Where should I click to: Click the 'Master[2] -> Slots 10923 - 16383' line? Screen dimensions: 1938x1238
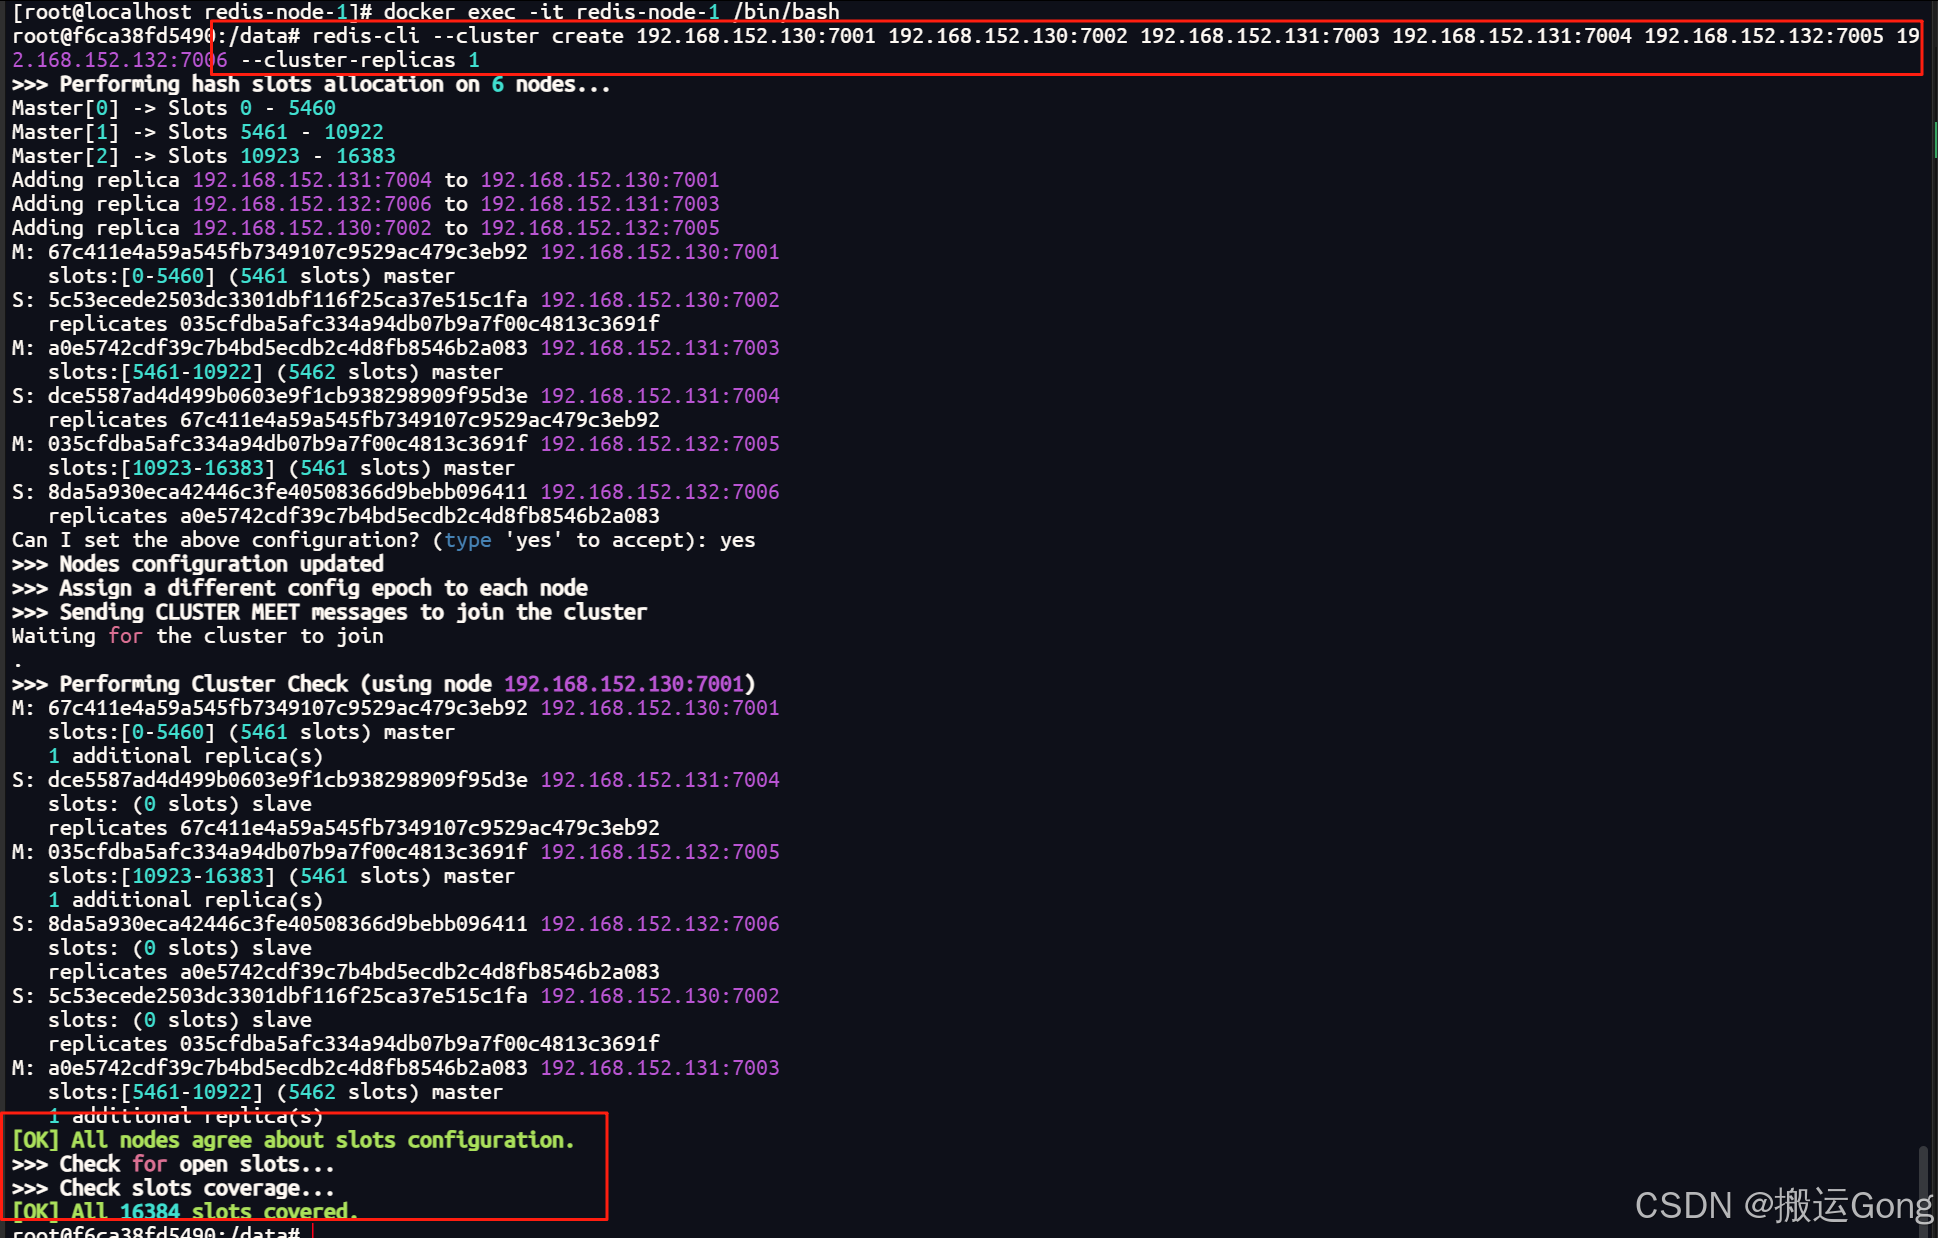(203, 156)
